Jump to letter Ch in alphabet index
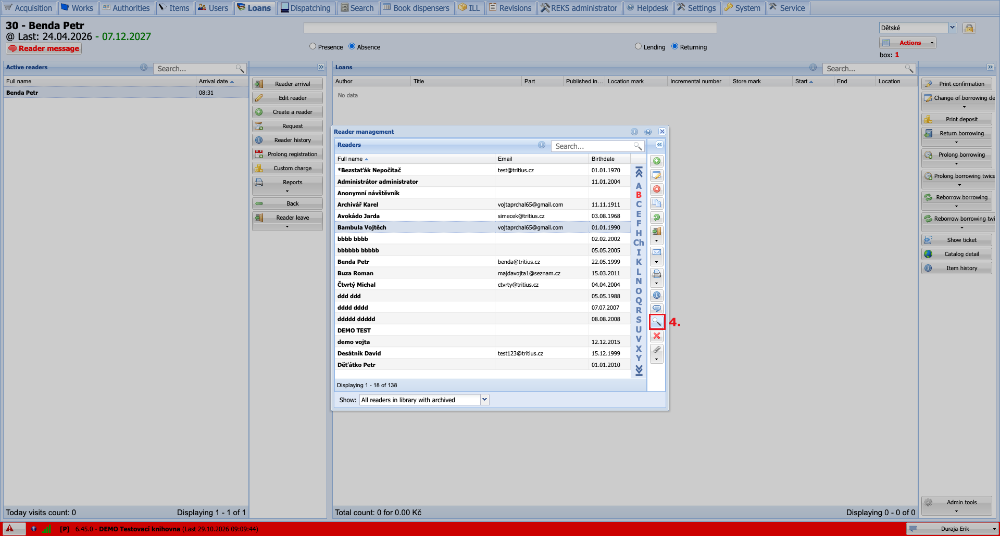 pos(638,243)
